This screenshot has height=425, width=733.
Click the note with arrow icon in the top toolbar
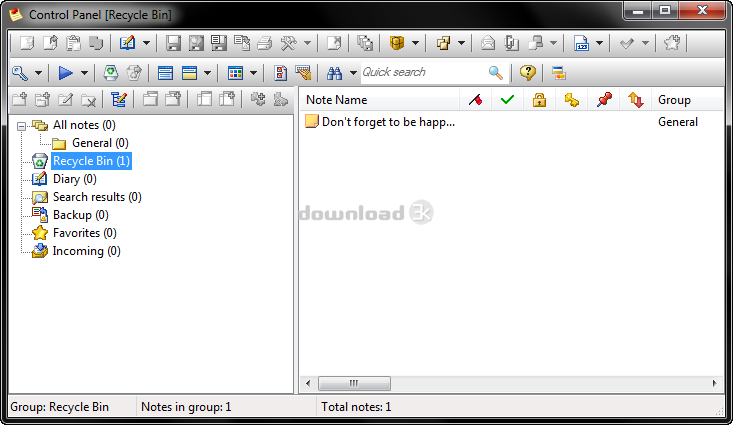[50, 43]
